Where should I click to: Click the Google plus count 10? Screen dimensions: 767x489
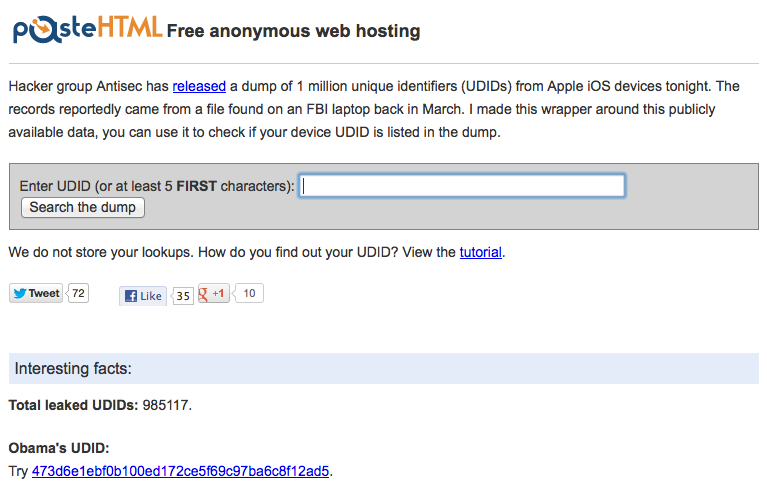click(x=249, y=293)
